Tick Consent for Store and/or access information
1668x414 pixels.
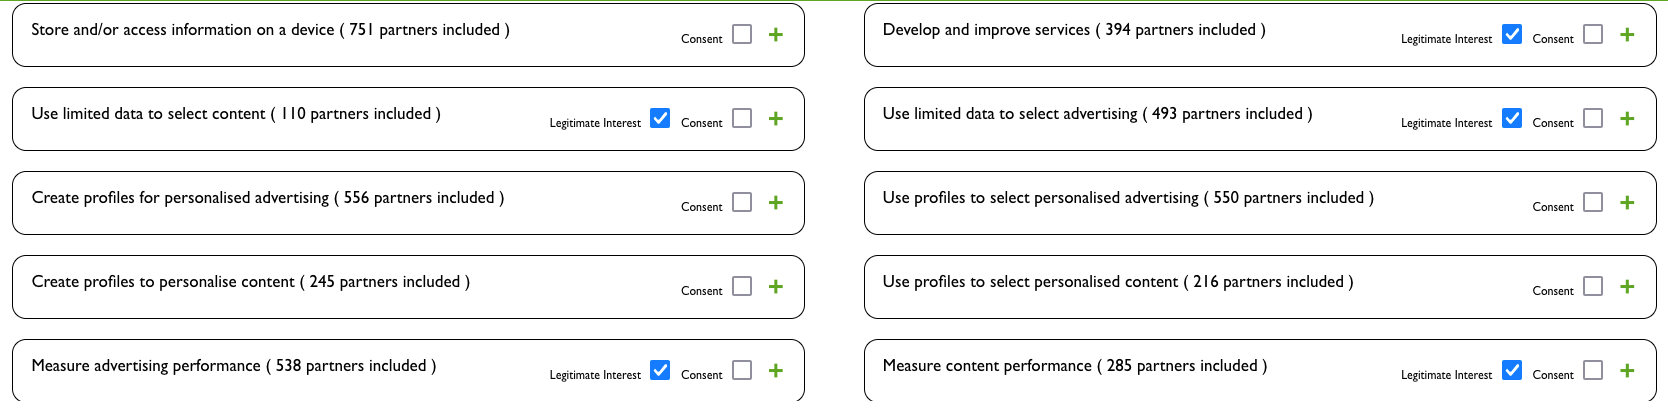[742, 34]
